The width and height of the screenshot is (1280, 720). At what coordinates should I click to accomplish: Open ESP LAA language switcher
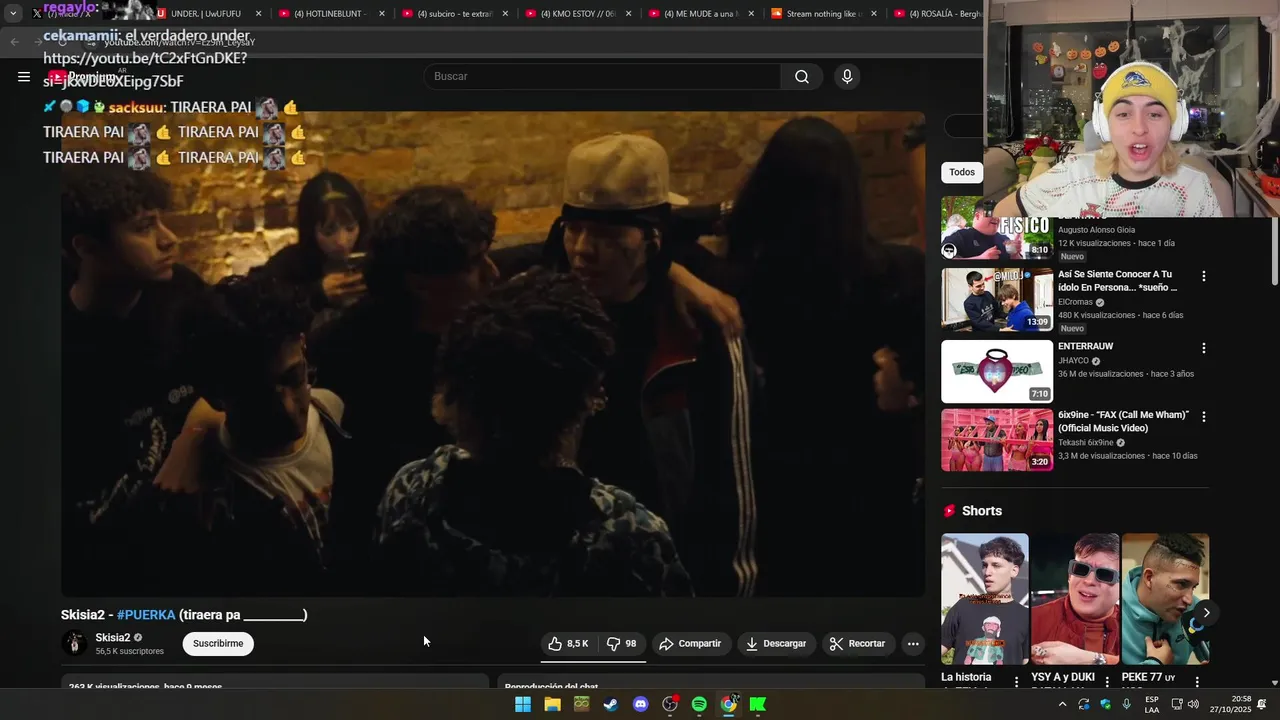(x=1152, y=704)
